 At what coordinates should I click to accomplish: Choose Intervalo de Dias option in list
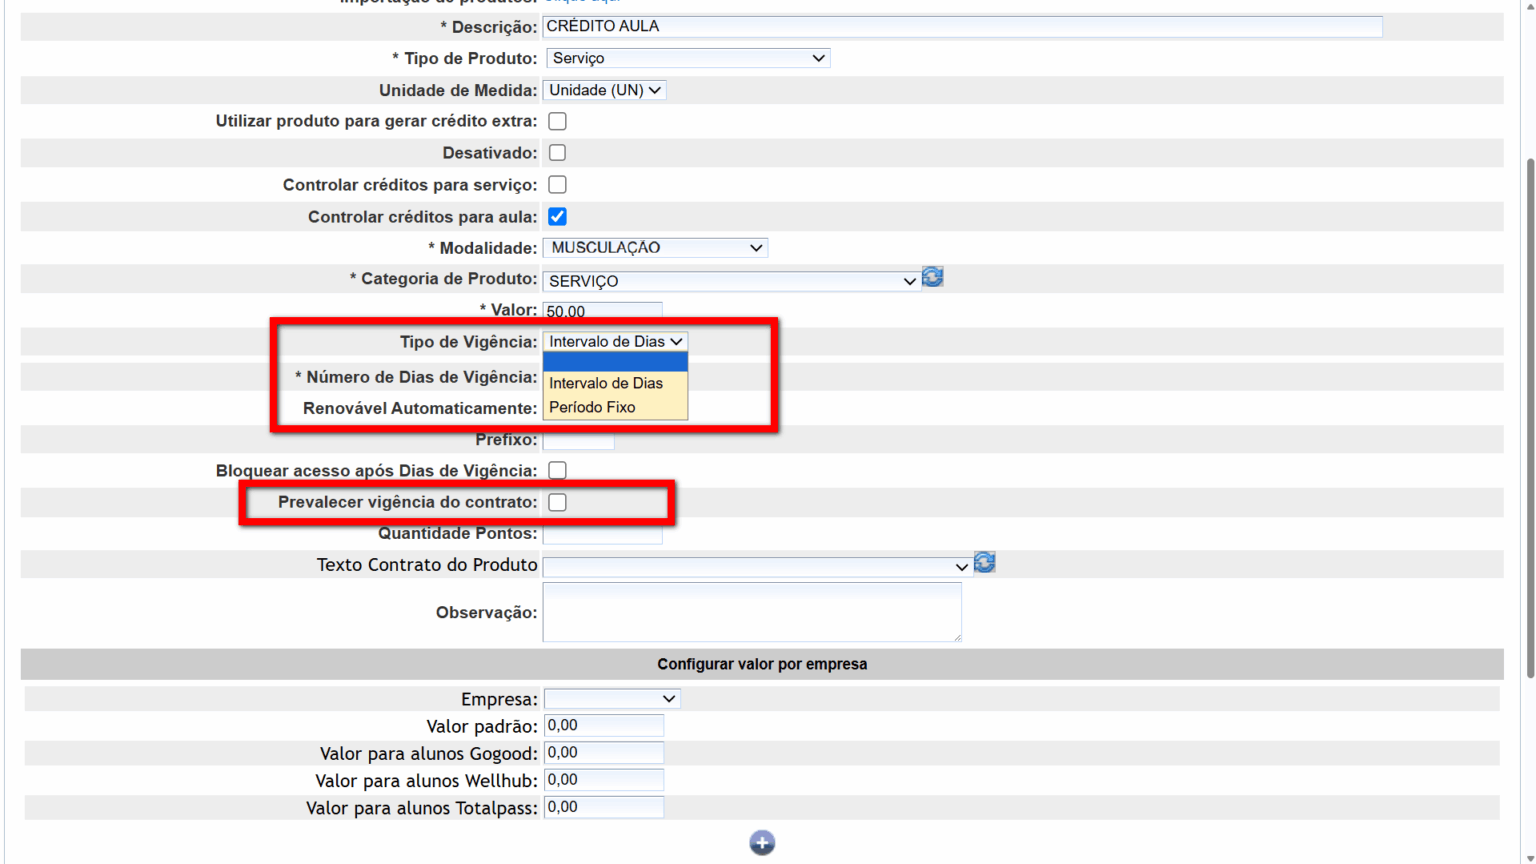click(x=606, y=383)
